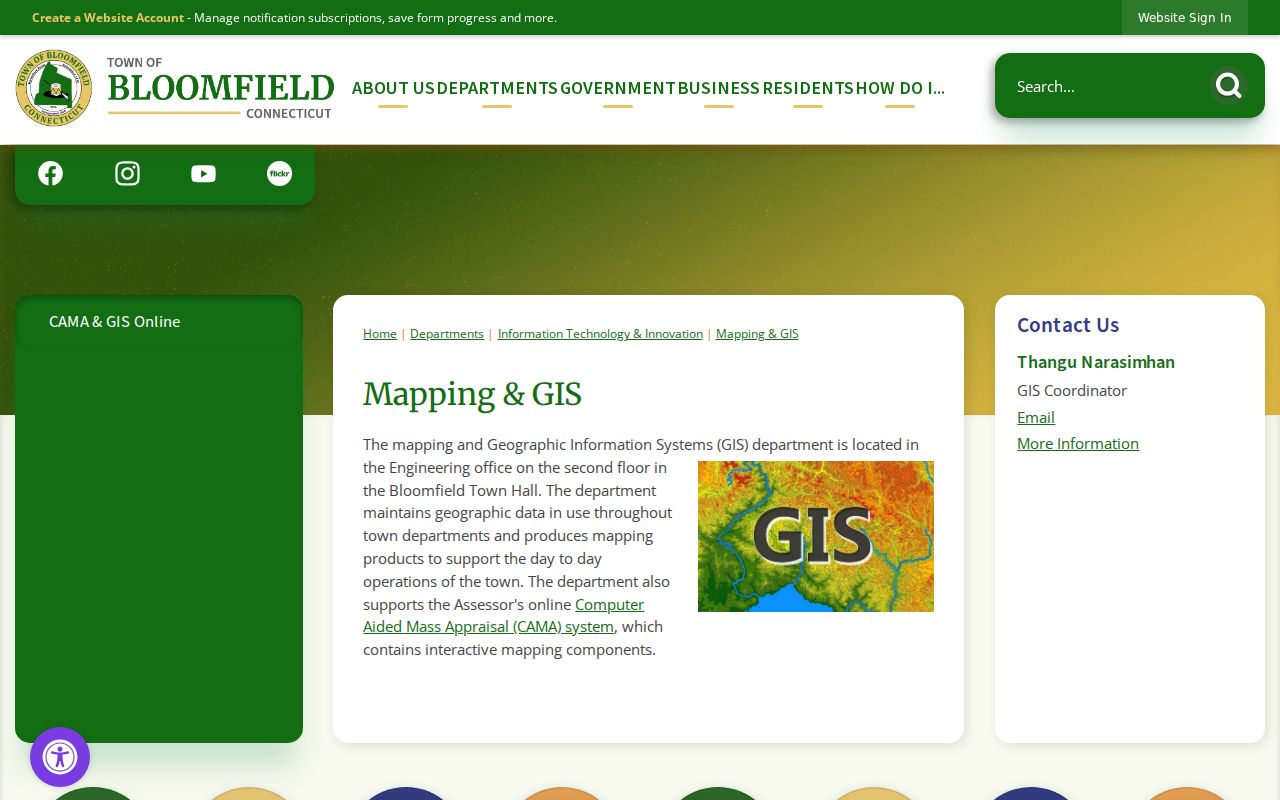
Task: Follow the Create a Website Account link
Action: point(108,18)
